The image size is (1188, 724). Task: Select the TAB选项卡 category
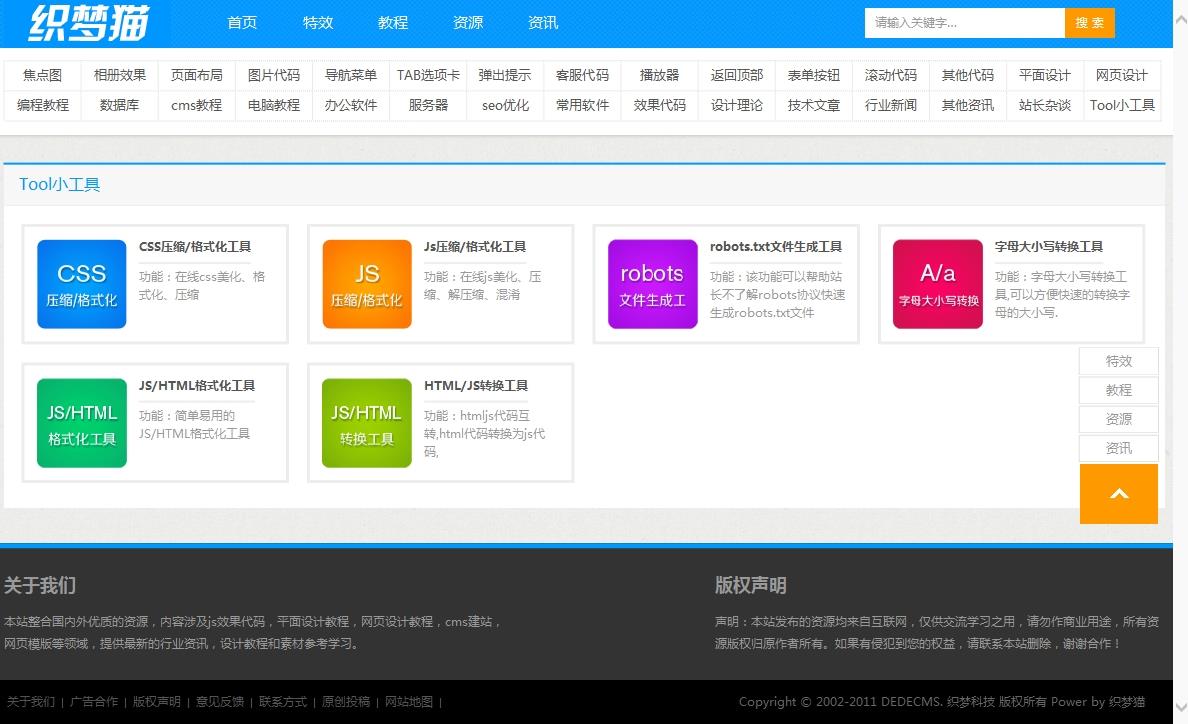[428, 76]
